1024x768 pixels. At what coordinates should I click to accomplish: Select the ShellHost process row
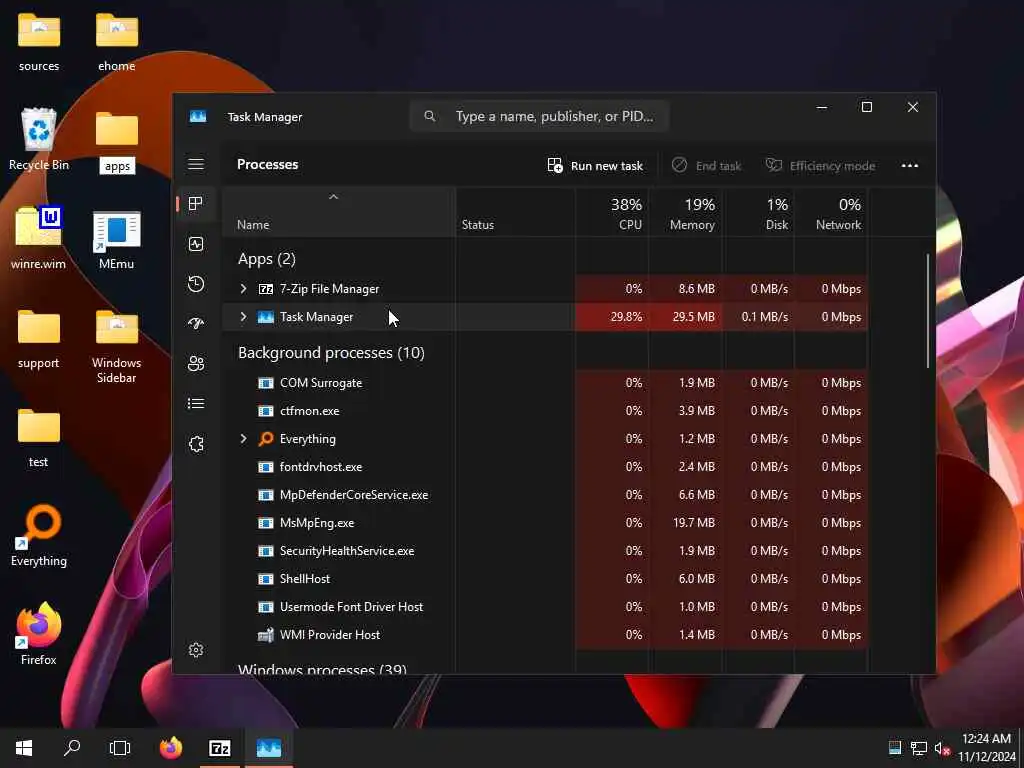coord(545,579)
